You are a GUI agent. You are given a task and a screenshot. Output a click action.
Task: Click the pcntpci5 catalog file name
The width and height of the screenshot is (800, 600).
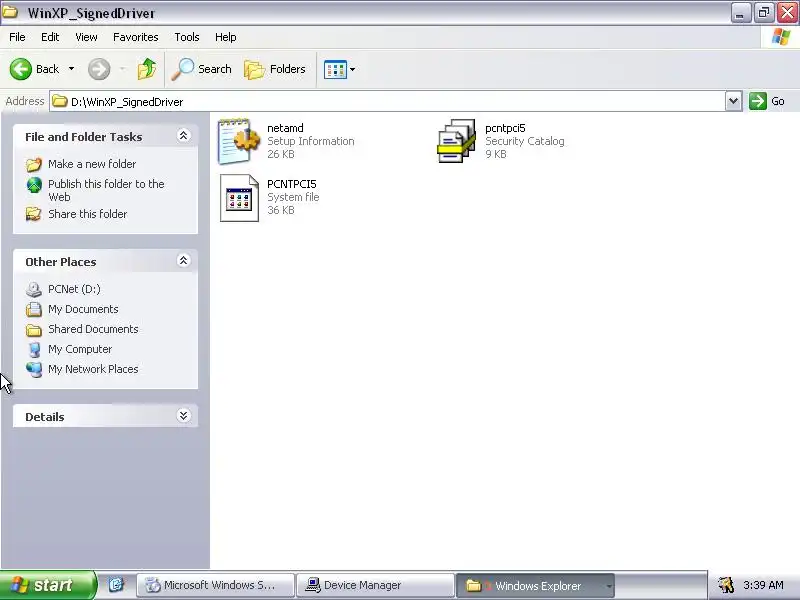click(x=505, y=128)
